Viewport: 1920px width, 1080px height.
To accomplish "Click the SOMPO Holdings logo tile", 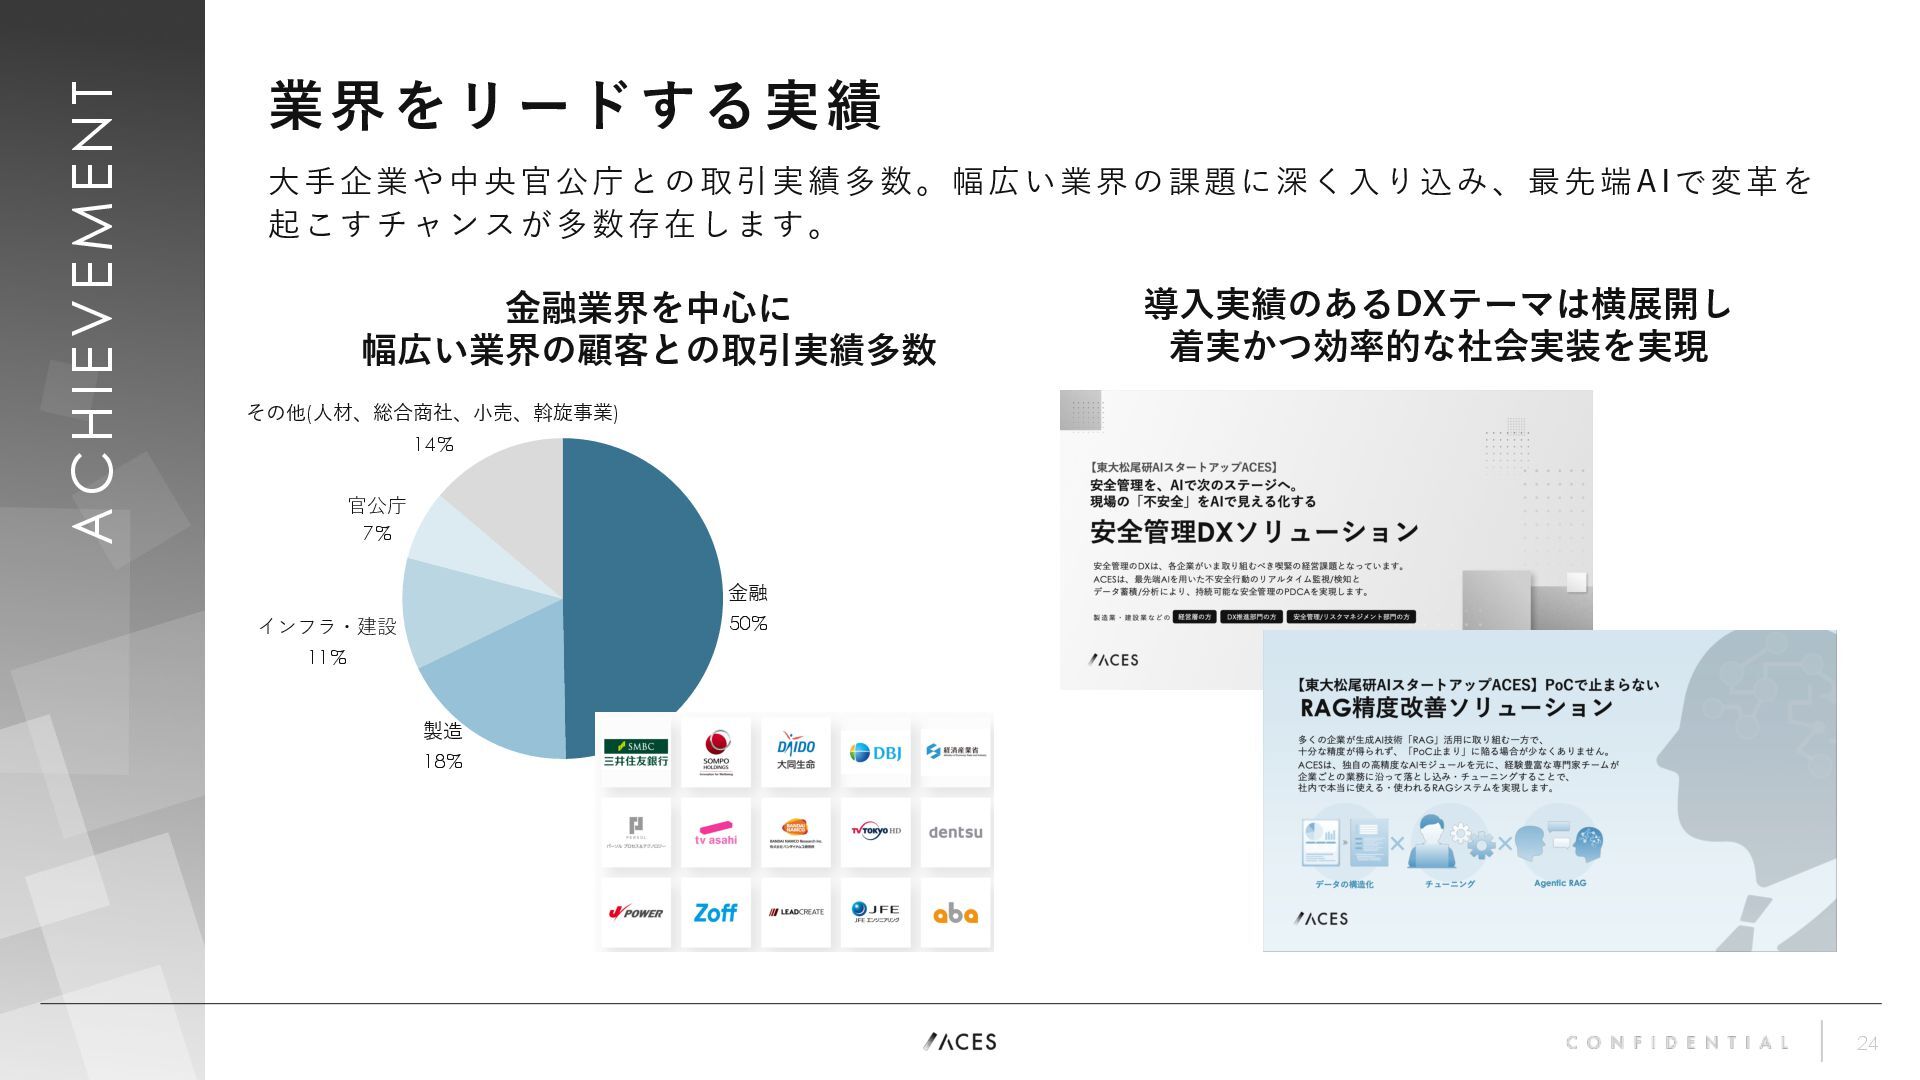I will pos(716,753).
